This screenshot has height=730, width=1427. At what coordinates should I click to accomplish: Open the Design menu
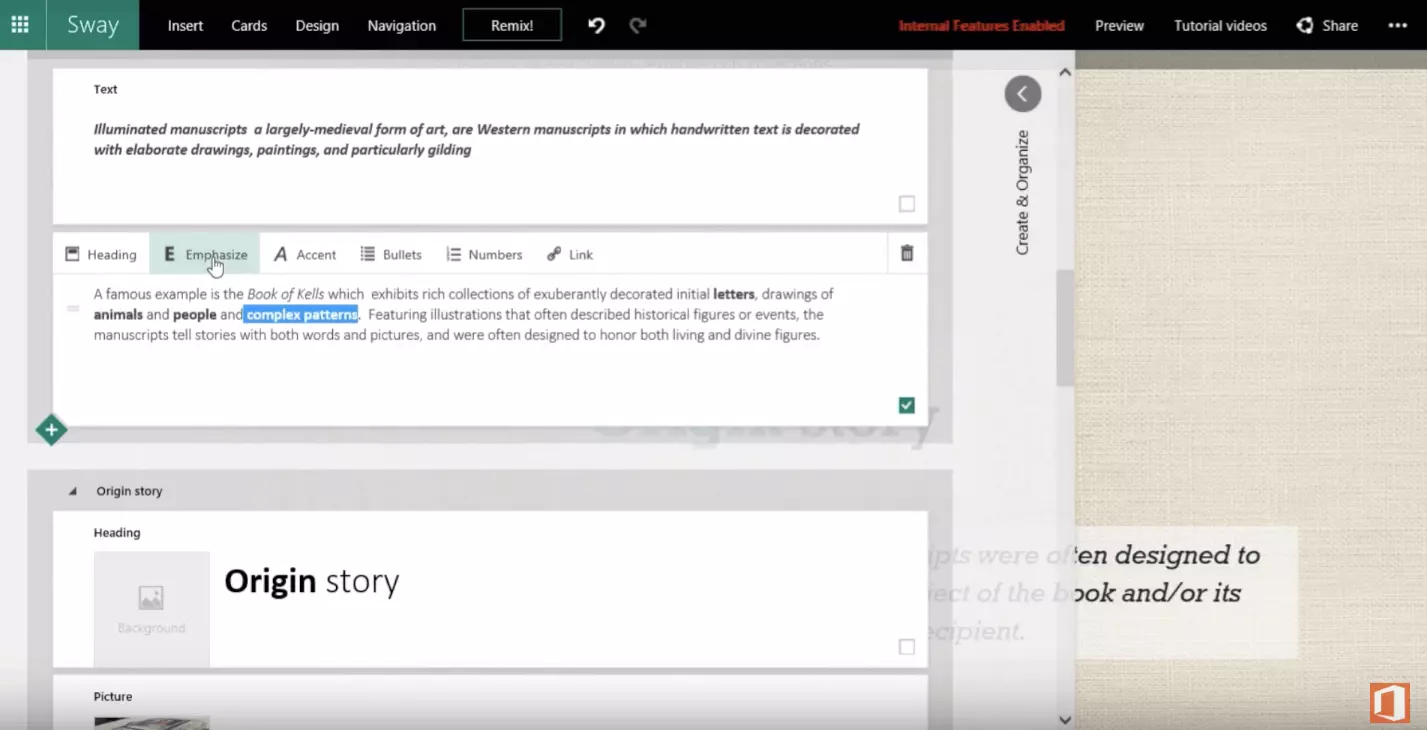(x=317, y=26)
